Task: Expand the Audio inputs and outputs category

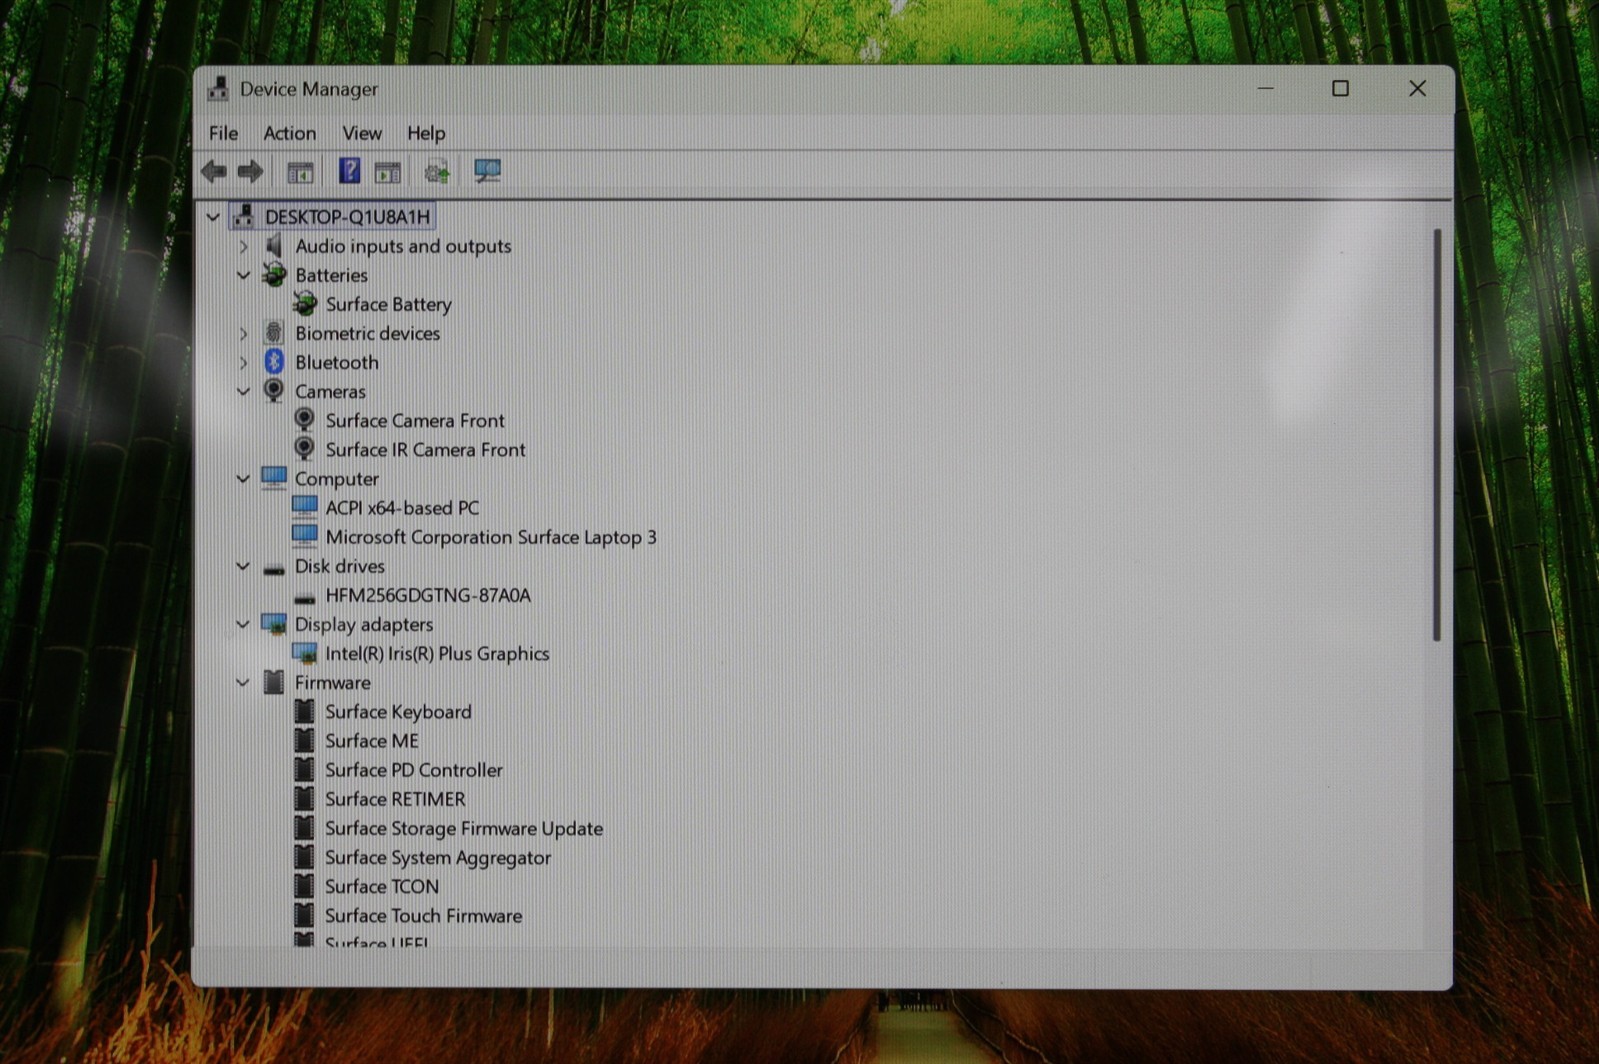Action: tap(243, 246)
